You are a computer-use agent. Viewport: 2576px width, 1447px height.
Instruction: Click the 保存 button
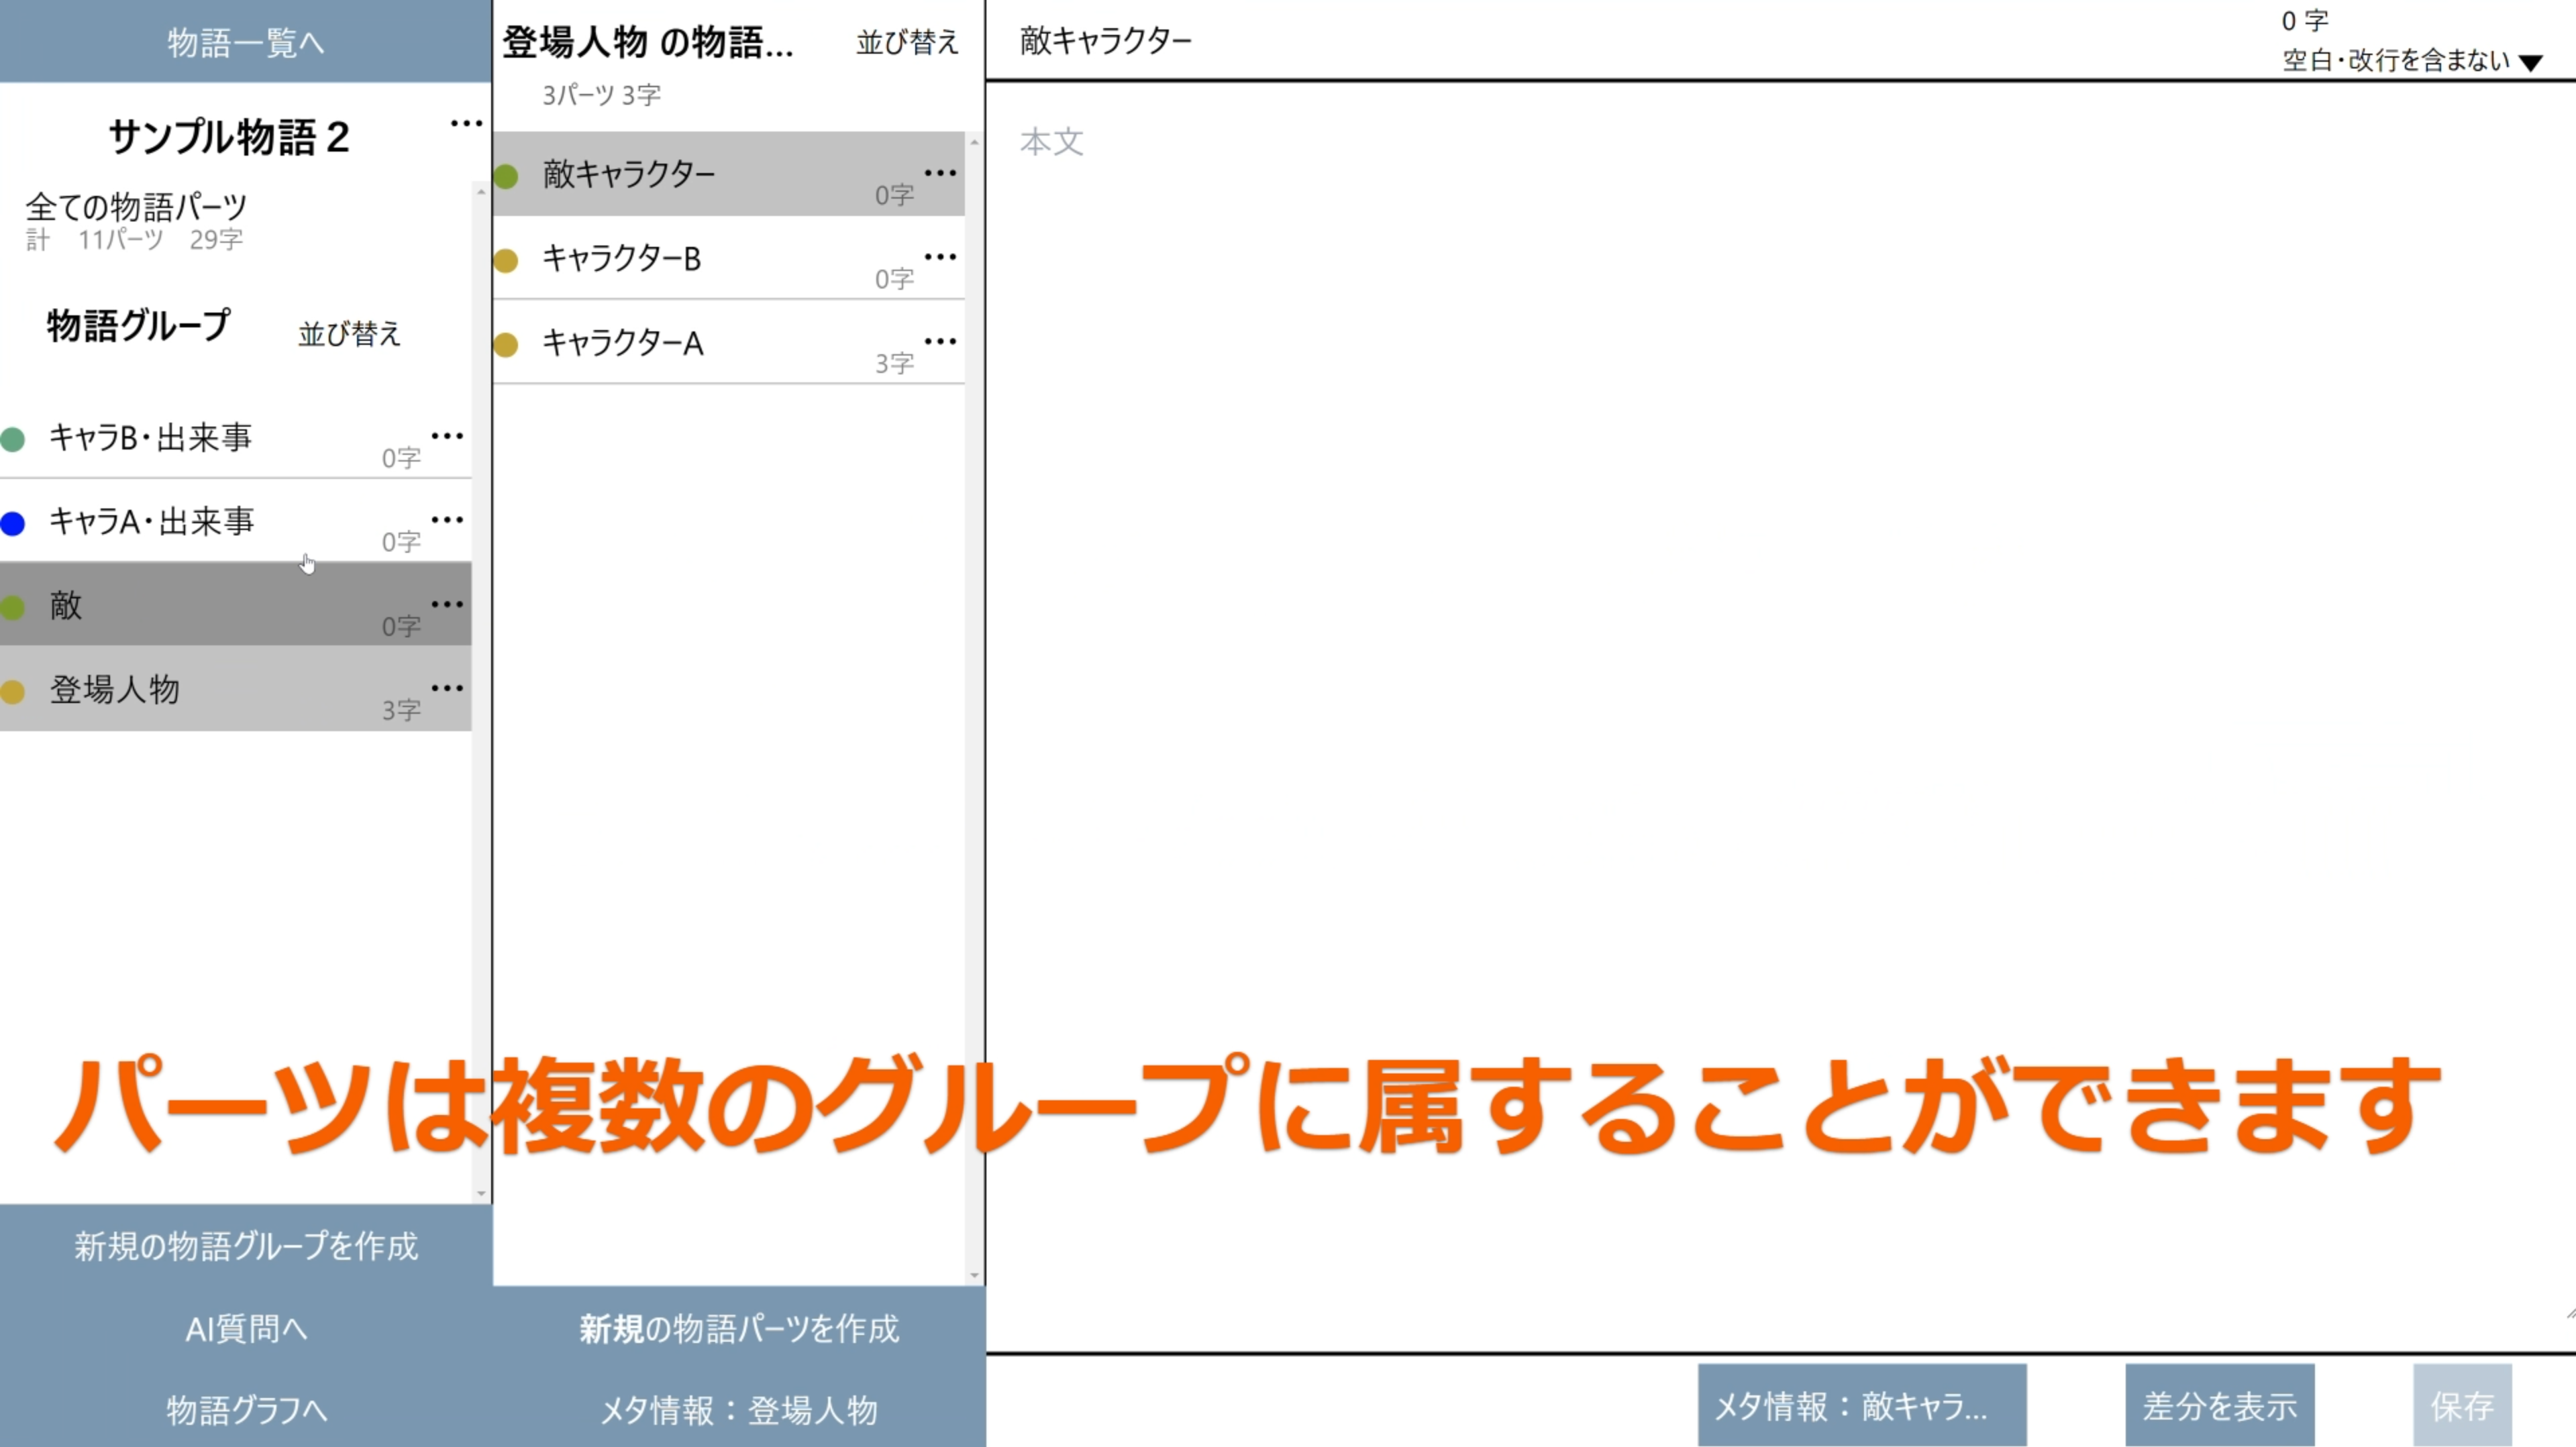click(x=2462, y=1405)
